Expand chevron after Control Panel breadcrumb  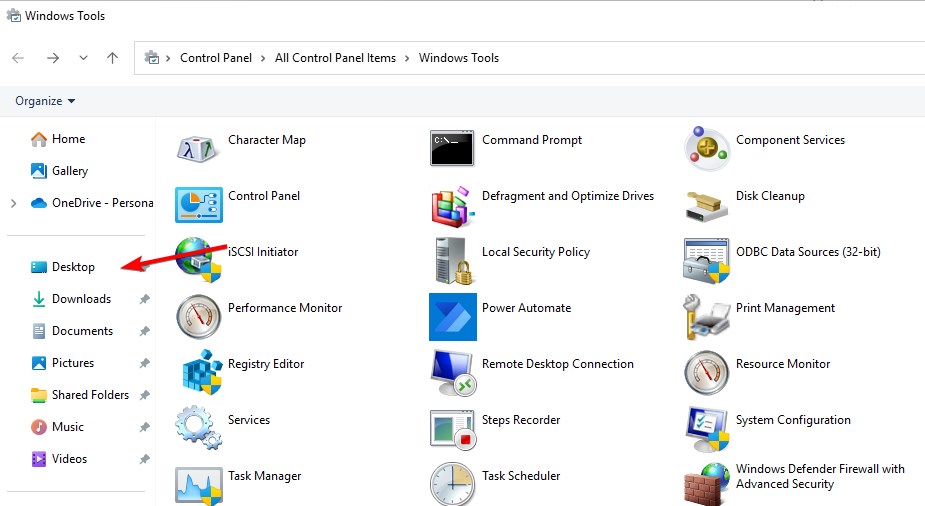pos(263,58)
